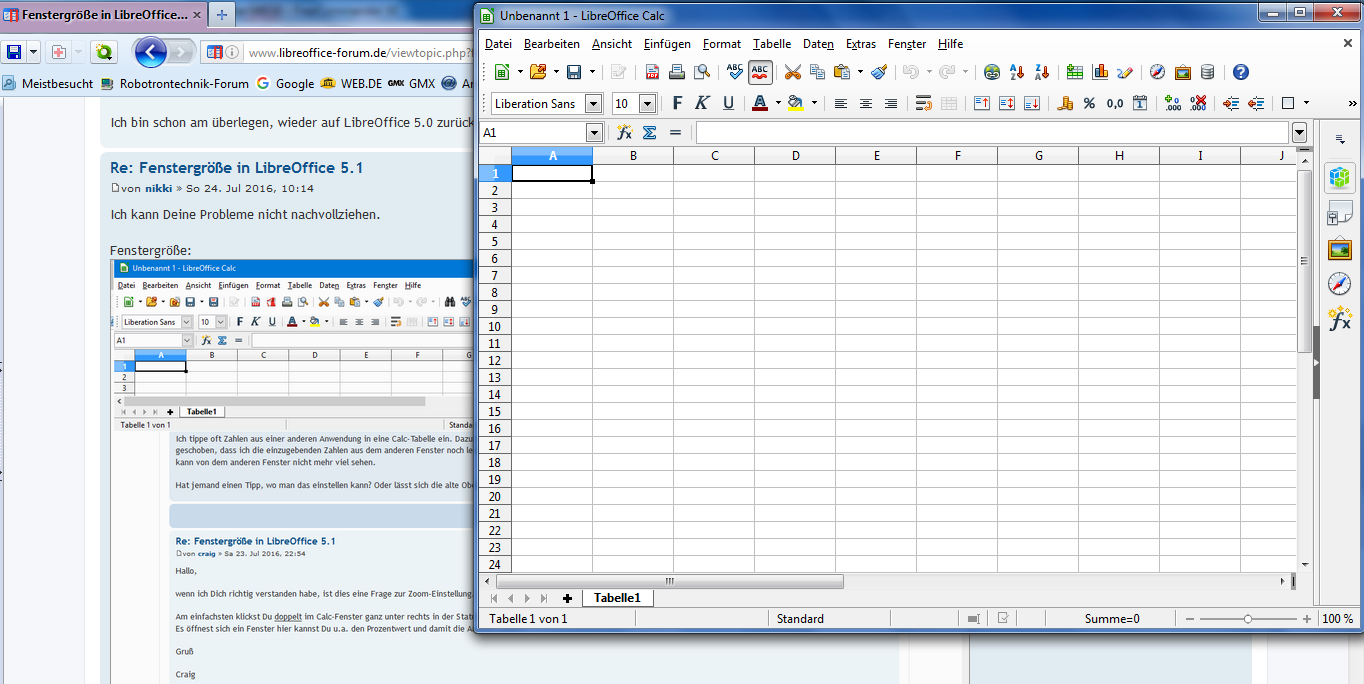The height and width of the screenshot is (684, 1364).
Task: Increase cell indent
Action: point(1231,103)
